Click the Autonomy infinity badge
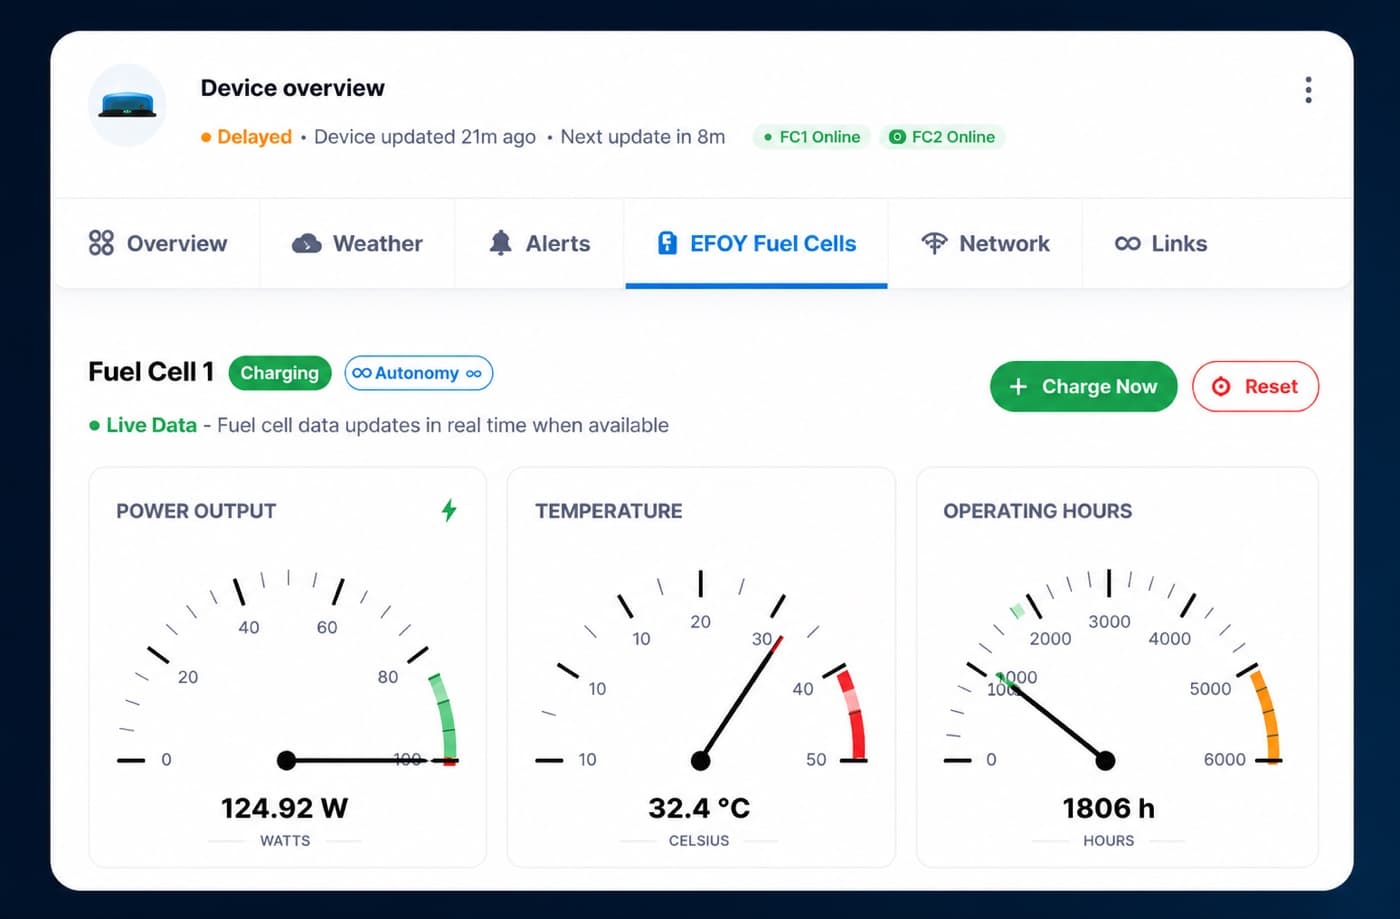 418,373
